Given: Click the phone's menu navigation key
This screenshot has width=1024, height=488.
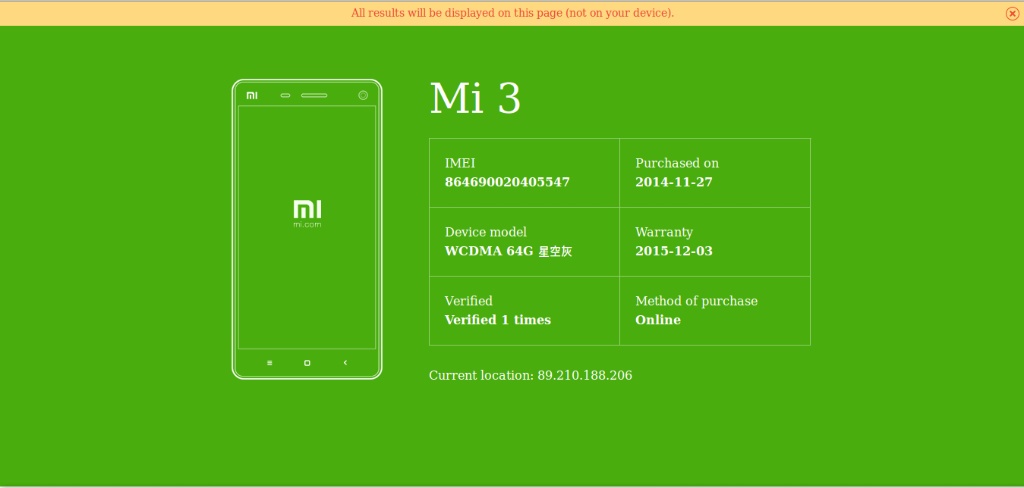Looking at the screenshot, I should point(270,363).
